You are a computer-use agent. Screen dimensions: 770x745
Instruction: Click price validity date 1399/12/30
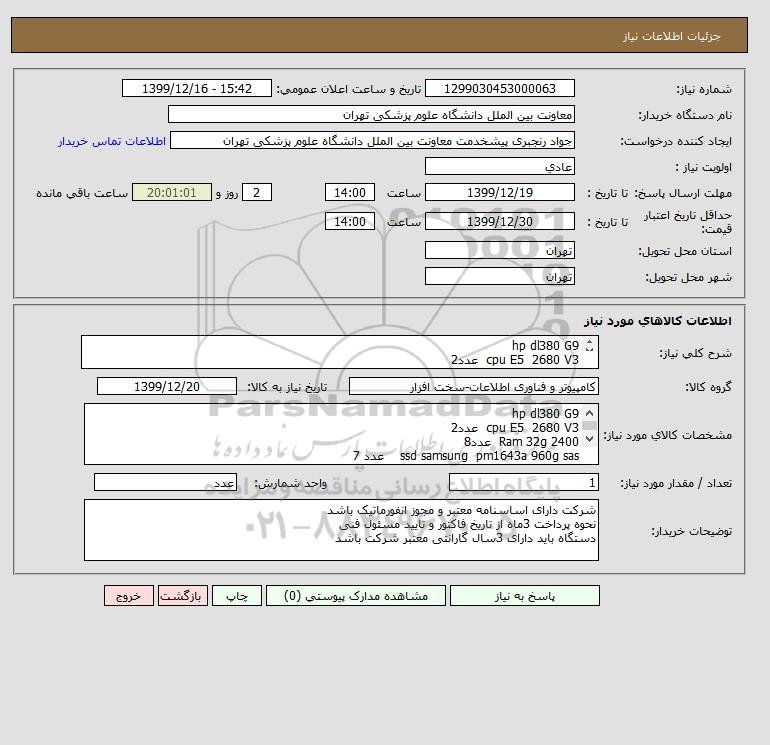499,221
